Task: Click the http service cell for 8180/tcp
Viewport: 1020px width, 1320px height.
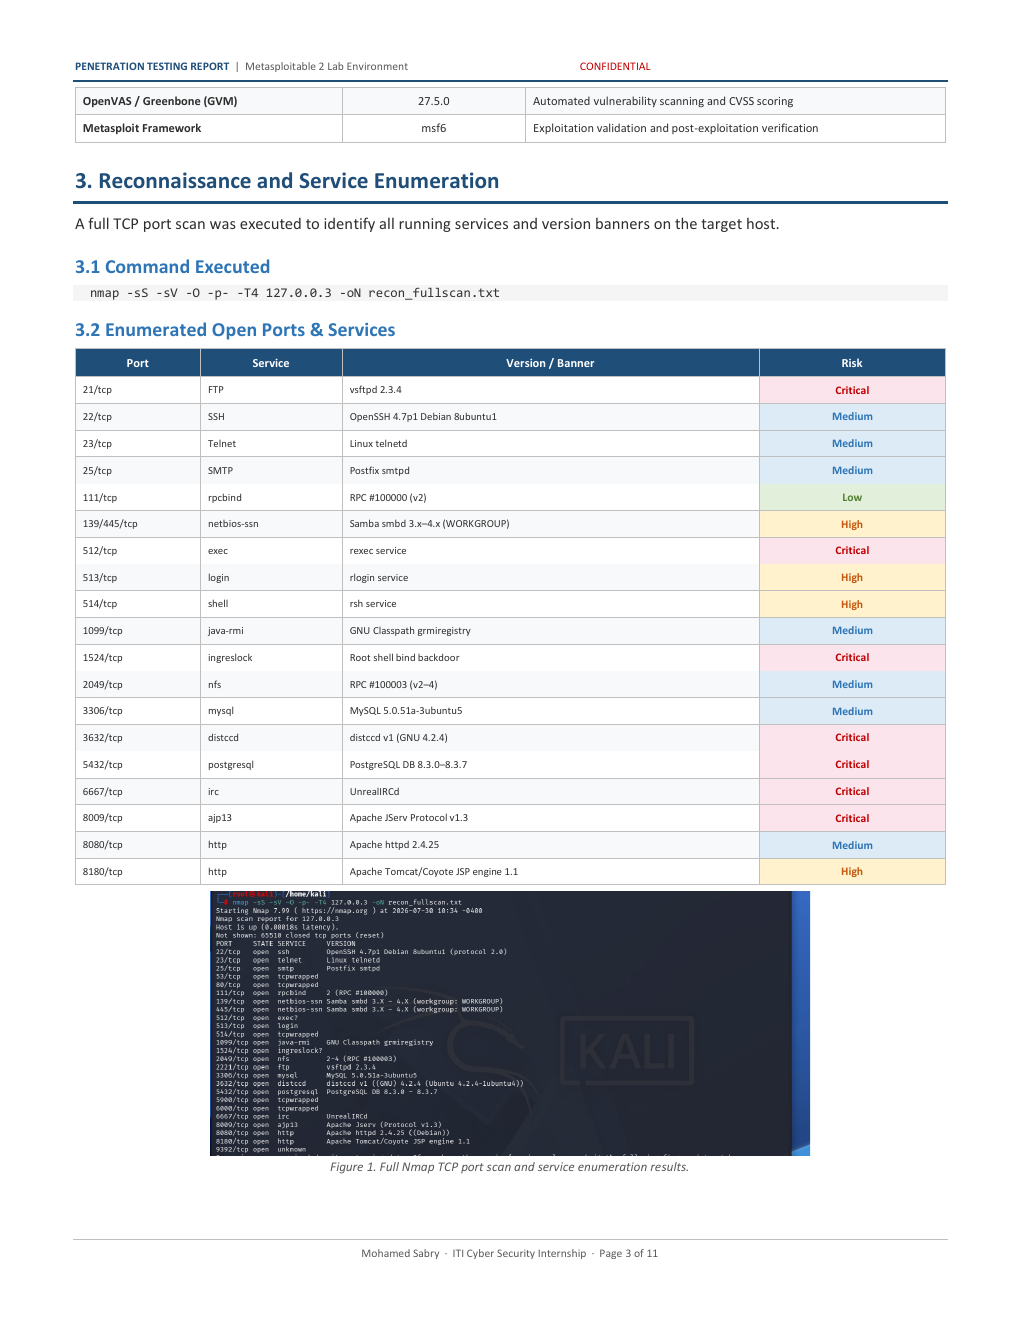Action: (x=271, y=872)
